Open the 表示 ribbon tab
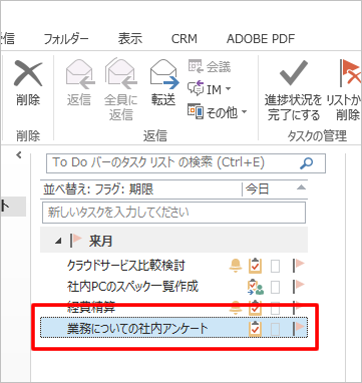This screenshot has height=383, width=362. tap(130, 39)
